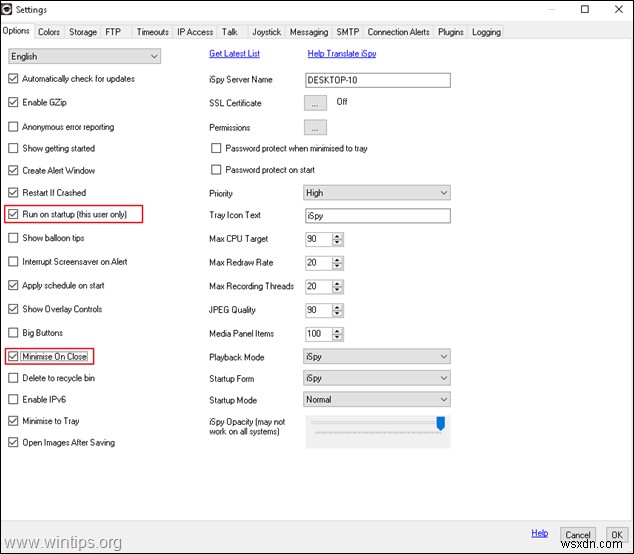
Task: Open the Playback Mode dropdown
Action: point(376,356)
